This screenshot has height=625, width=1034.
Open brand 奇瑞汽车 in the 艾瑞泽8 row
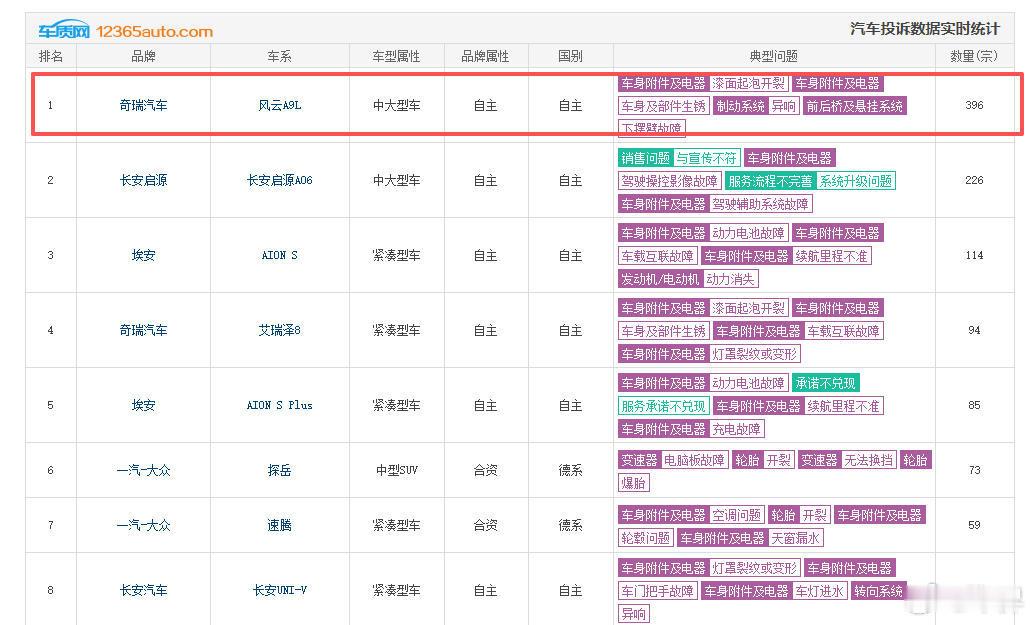(143, 330)
